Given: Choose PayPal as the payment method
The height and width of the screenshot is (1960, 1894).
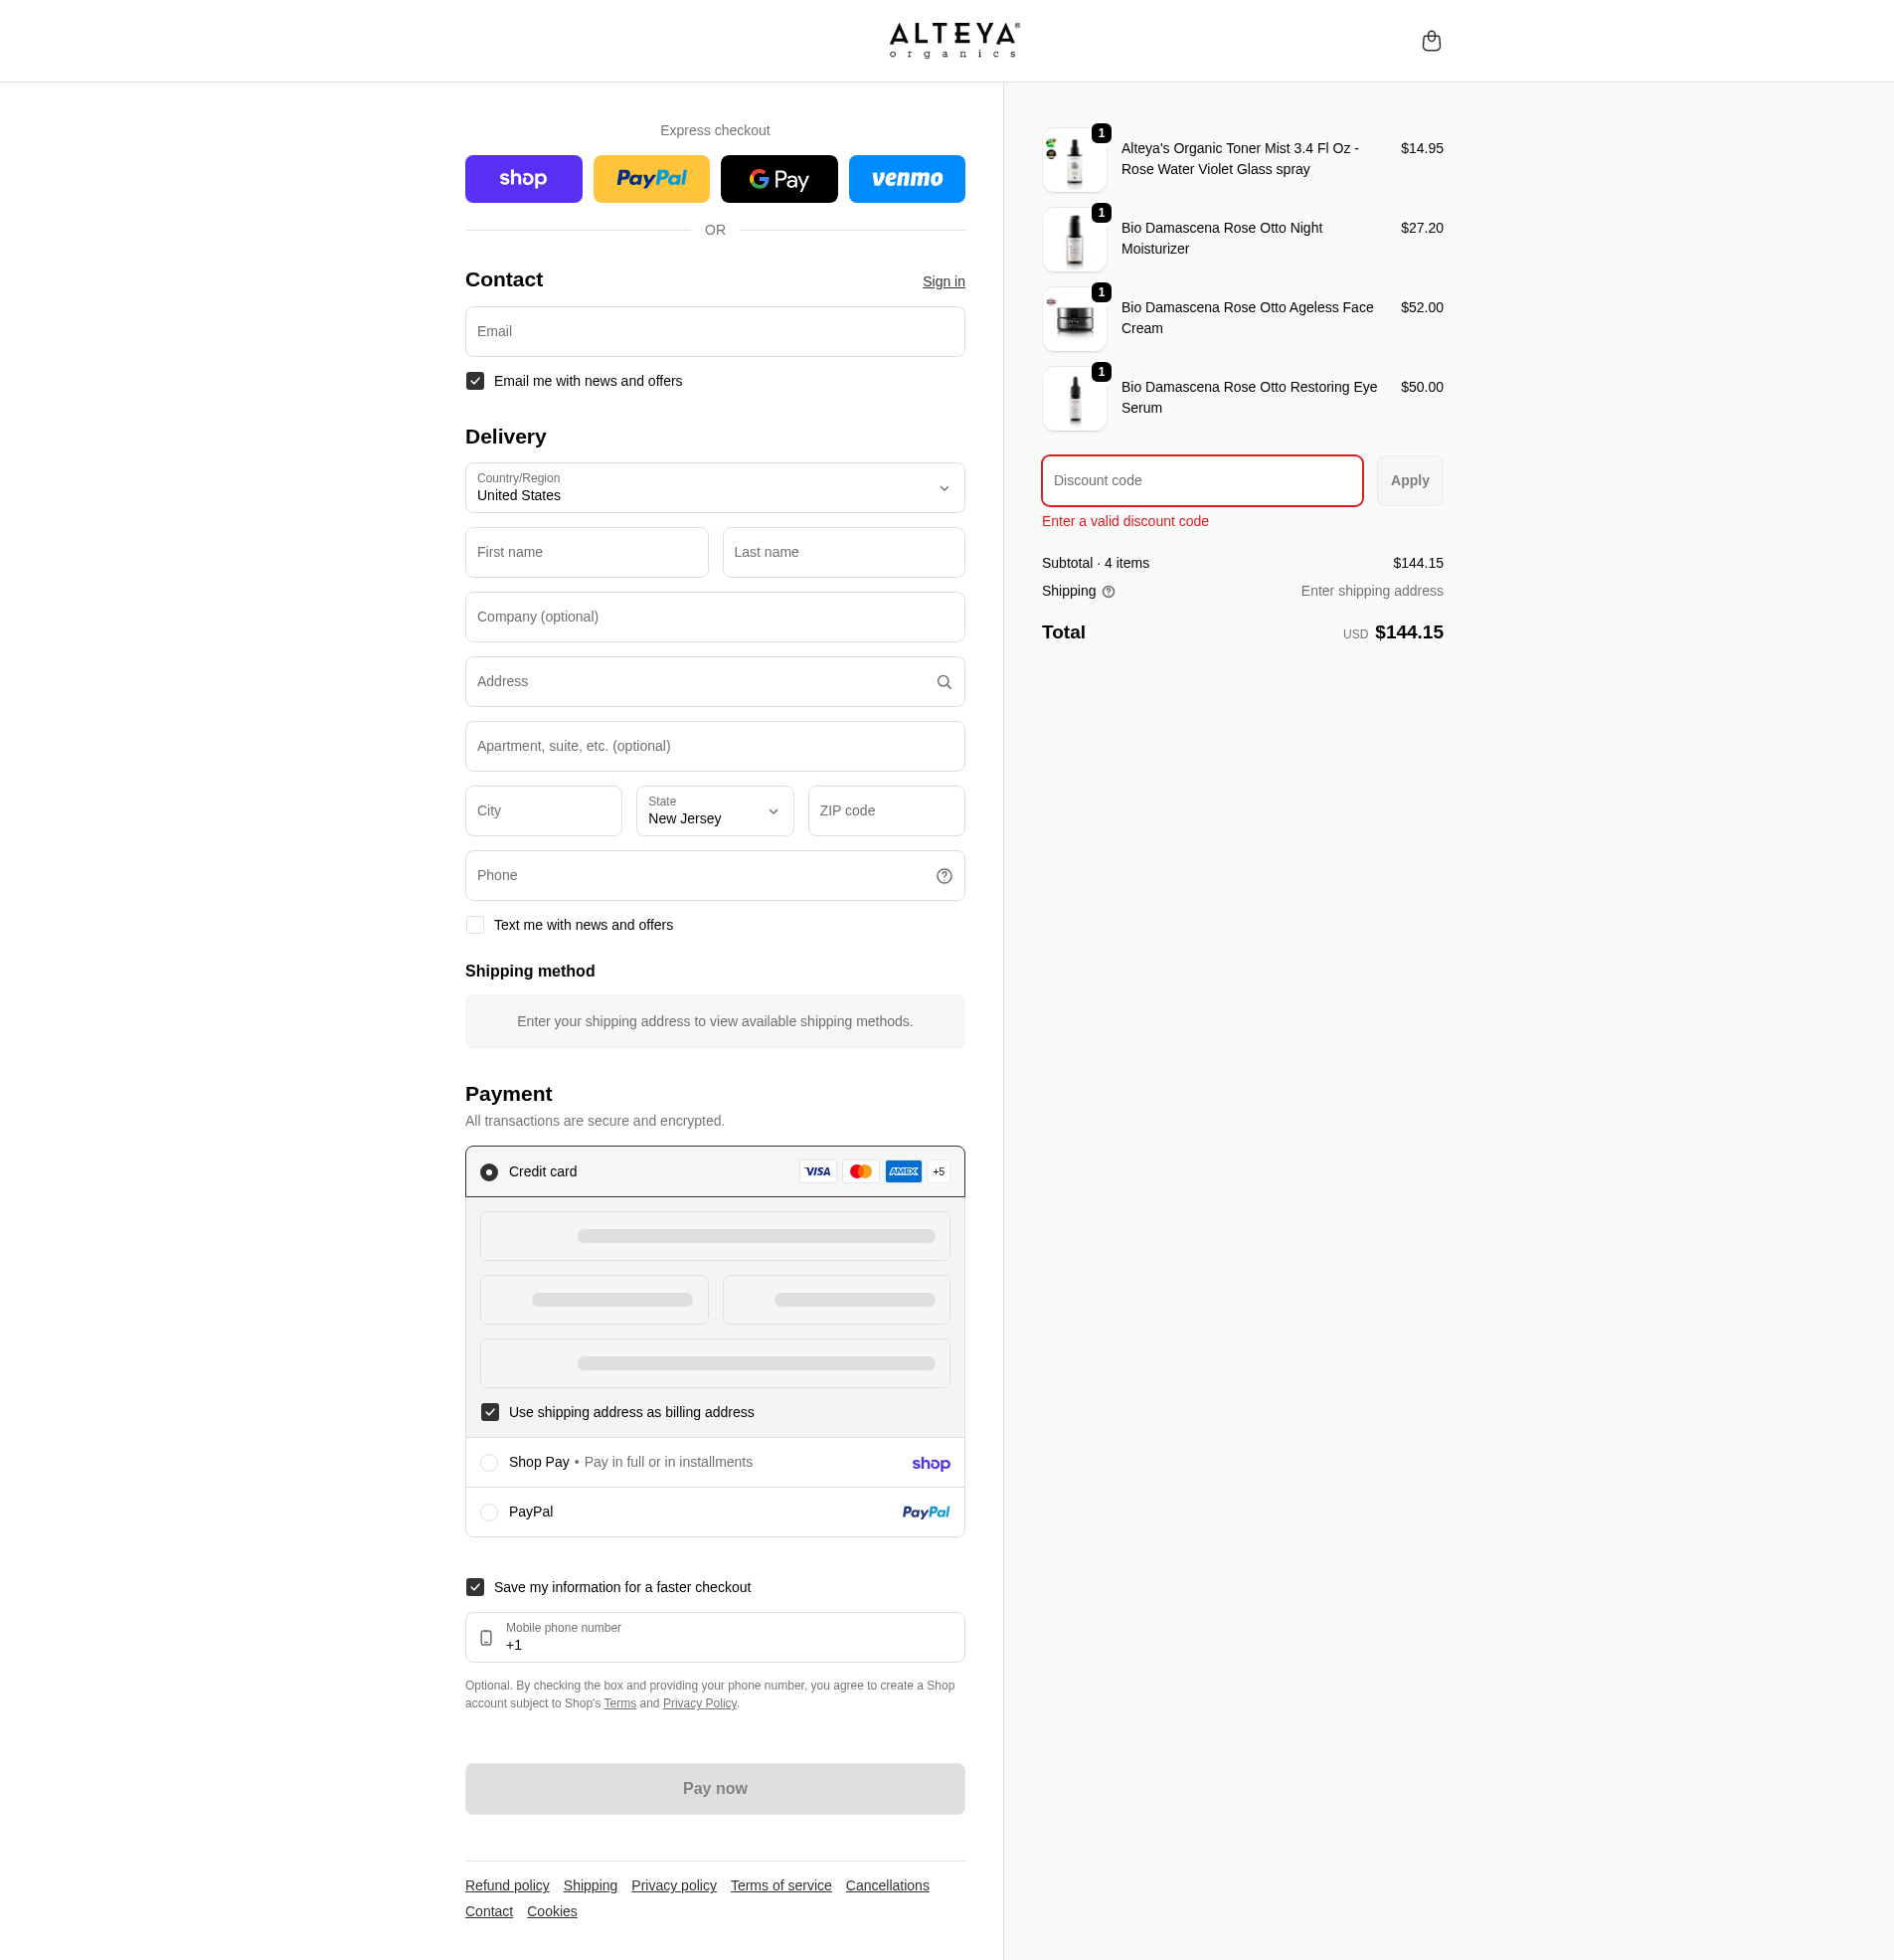Looking at the screenshot, I should click(489, 1511).
